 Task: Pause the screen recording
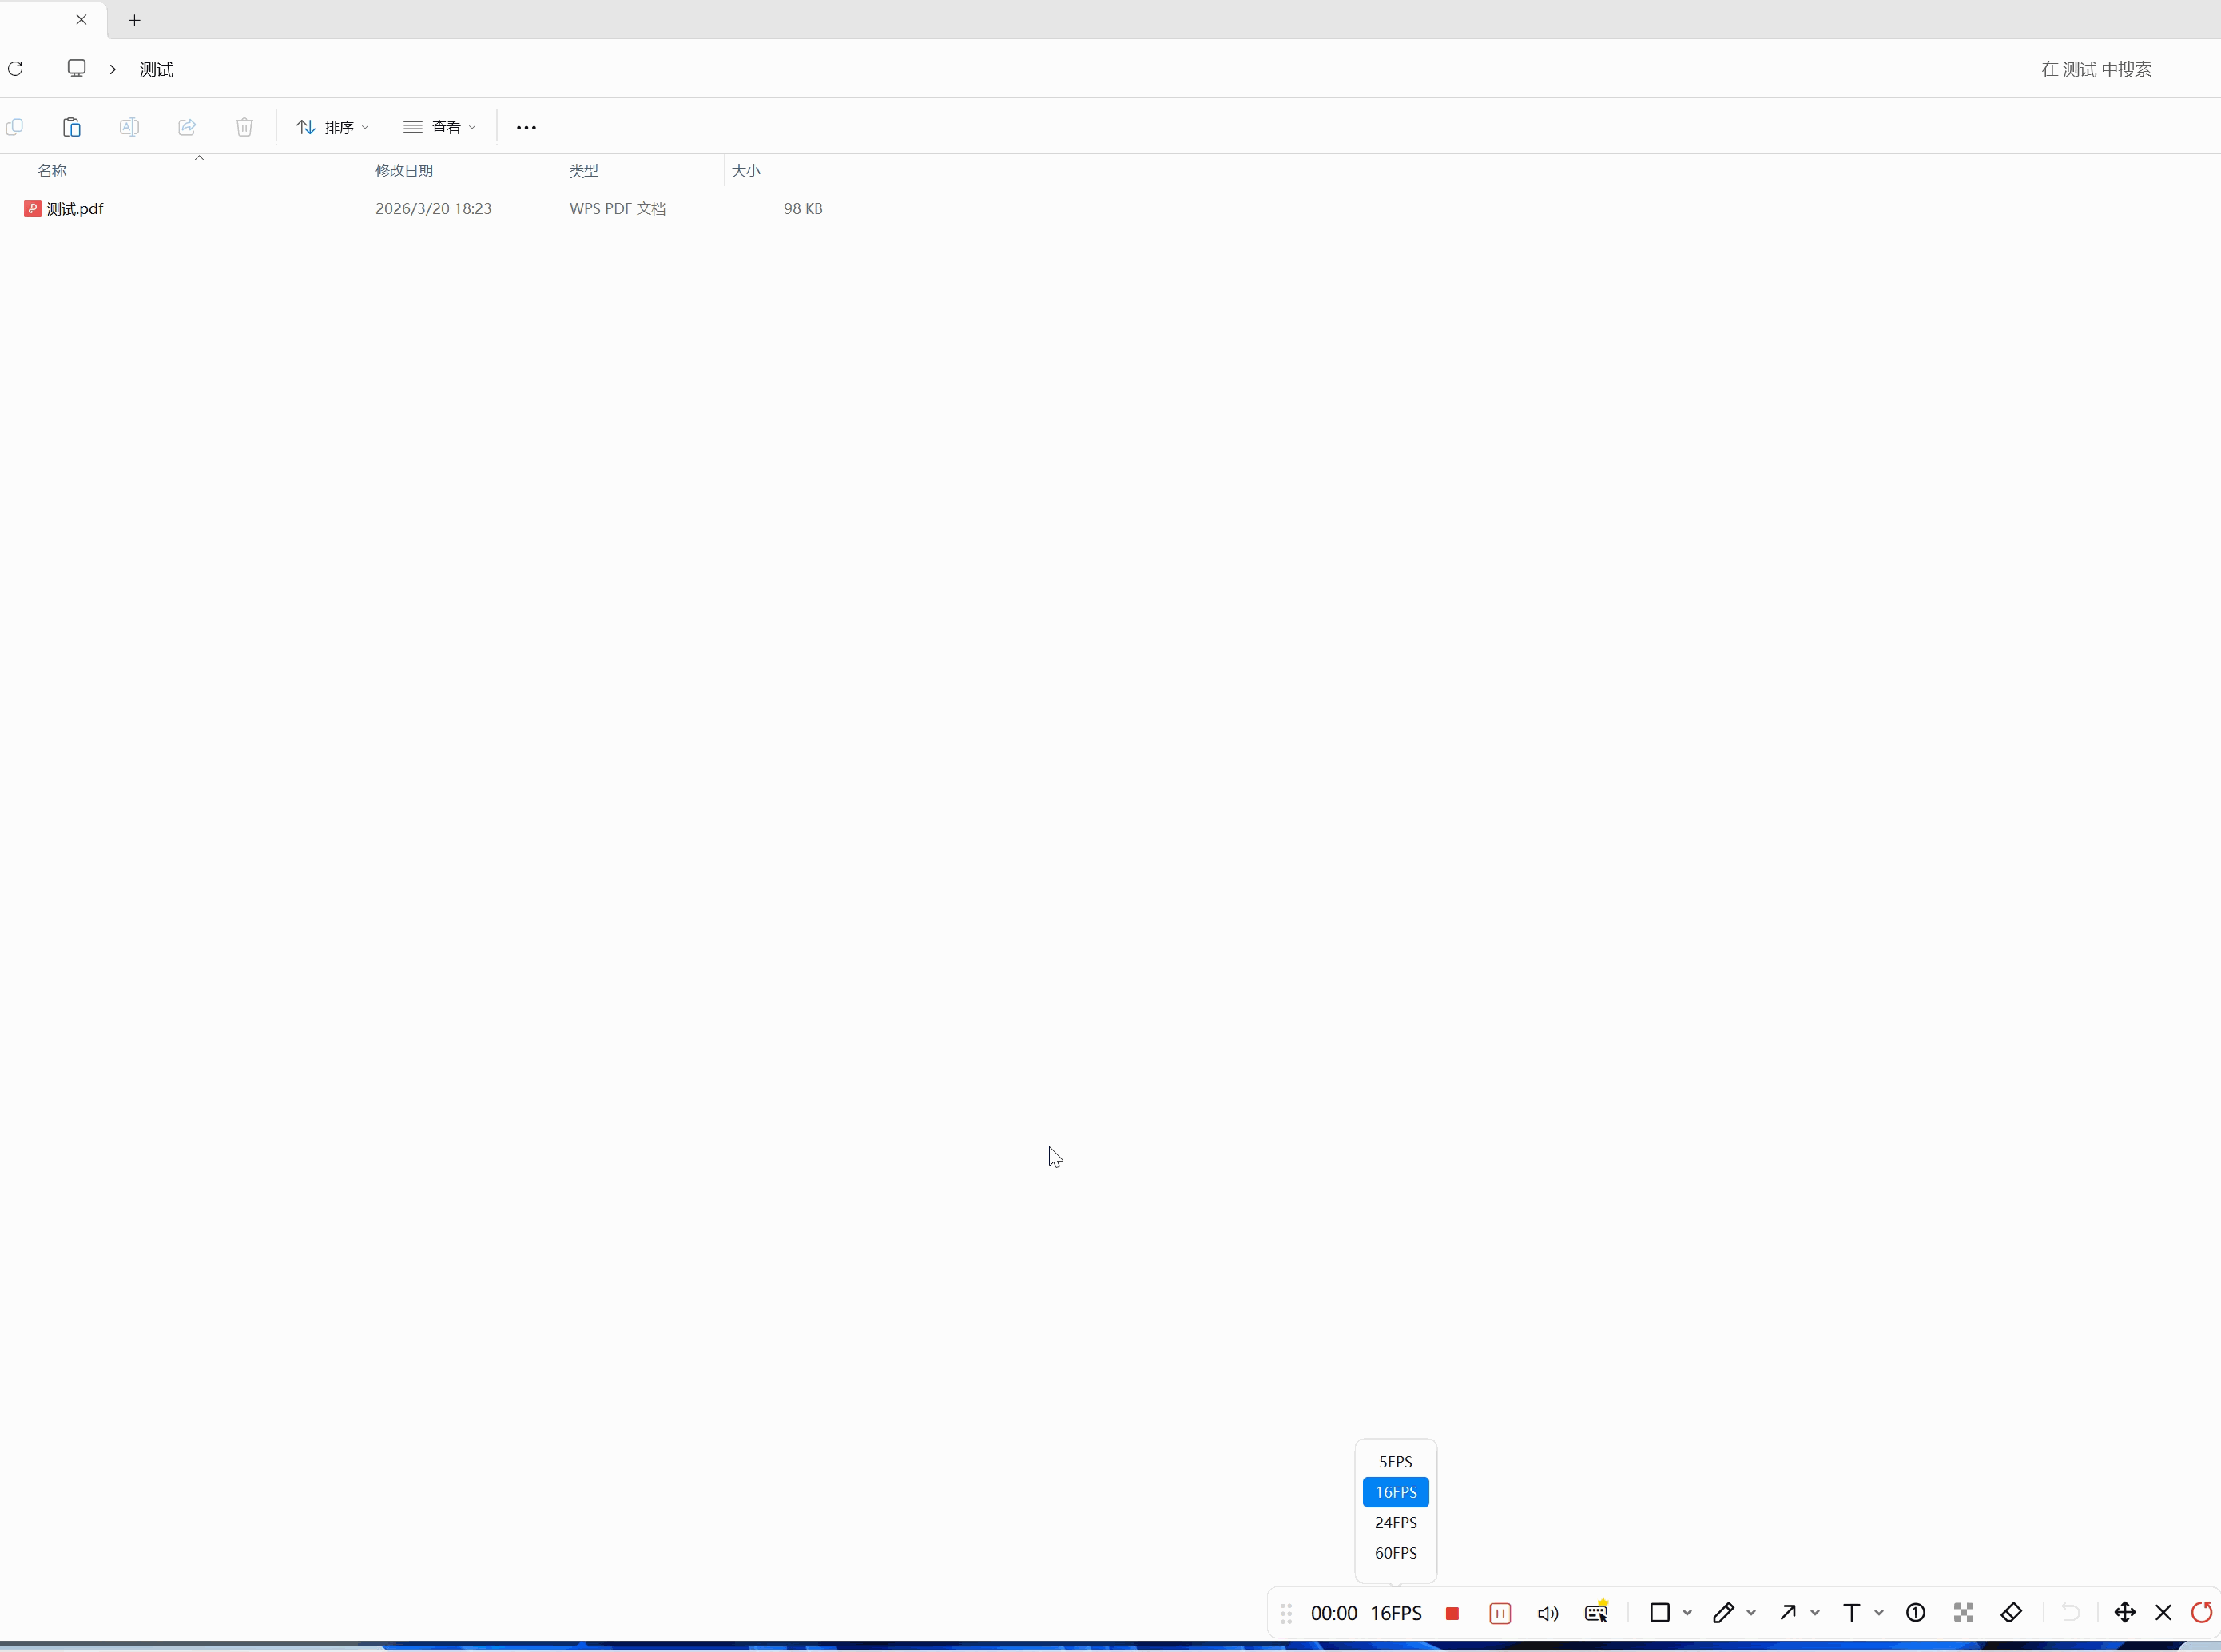pyautogui.click(x=1500, y=1613)
